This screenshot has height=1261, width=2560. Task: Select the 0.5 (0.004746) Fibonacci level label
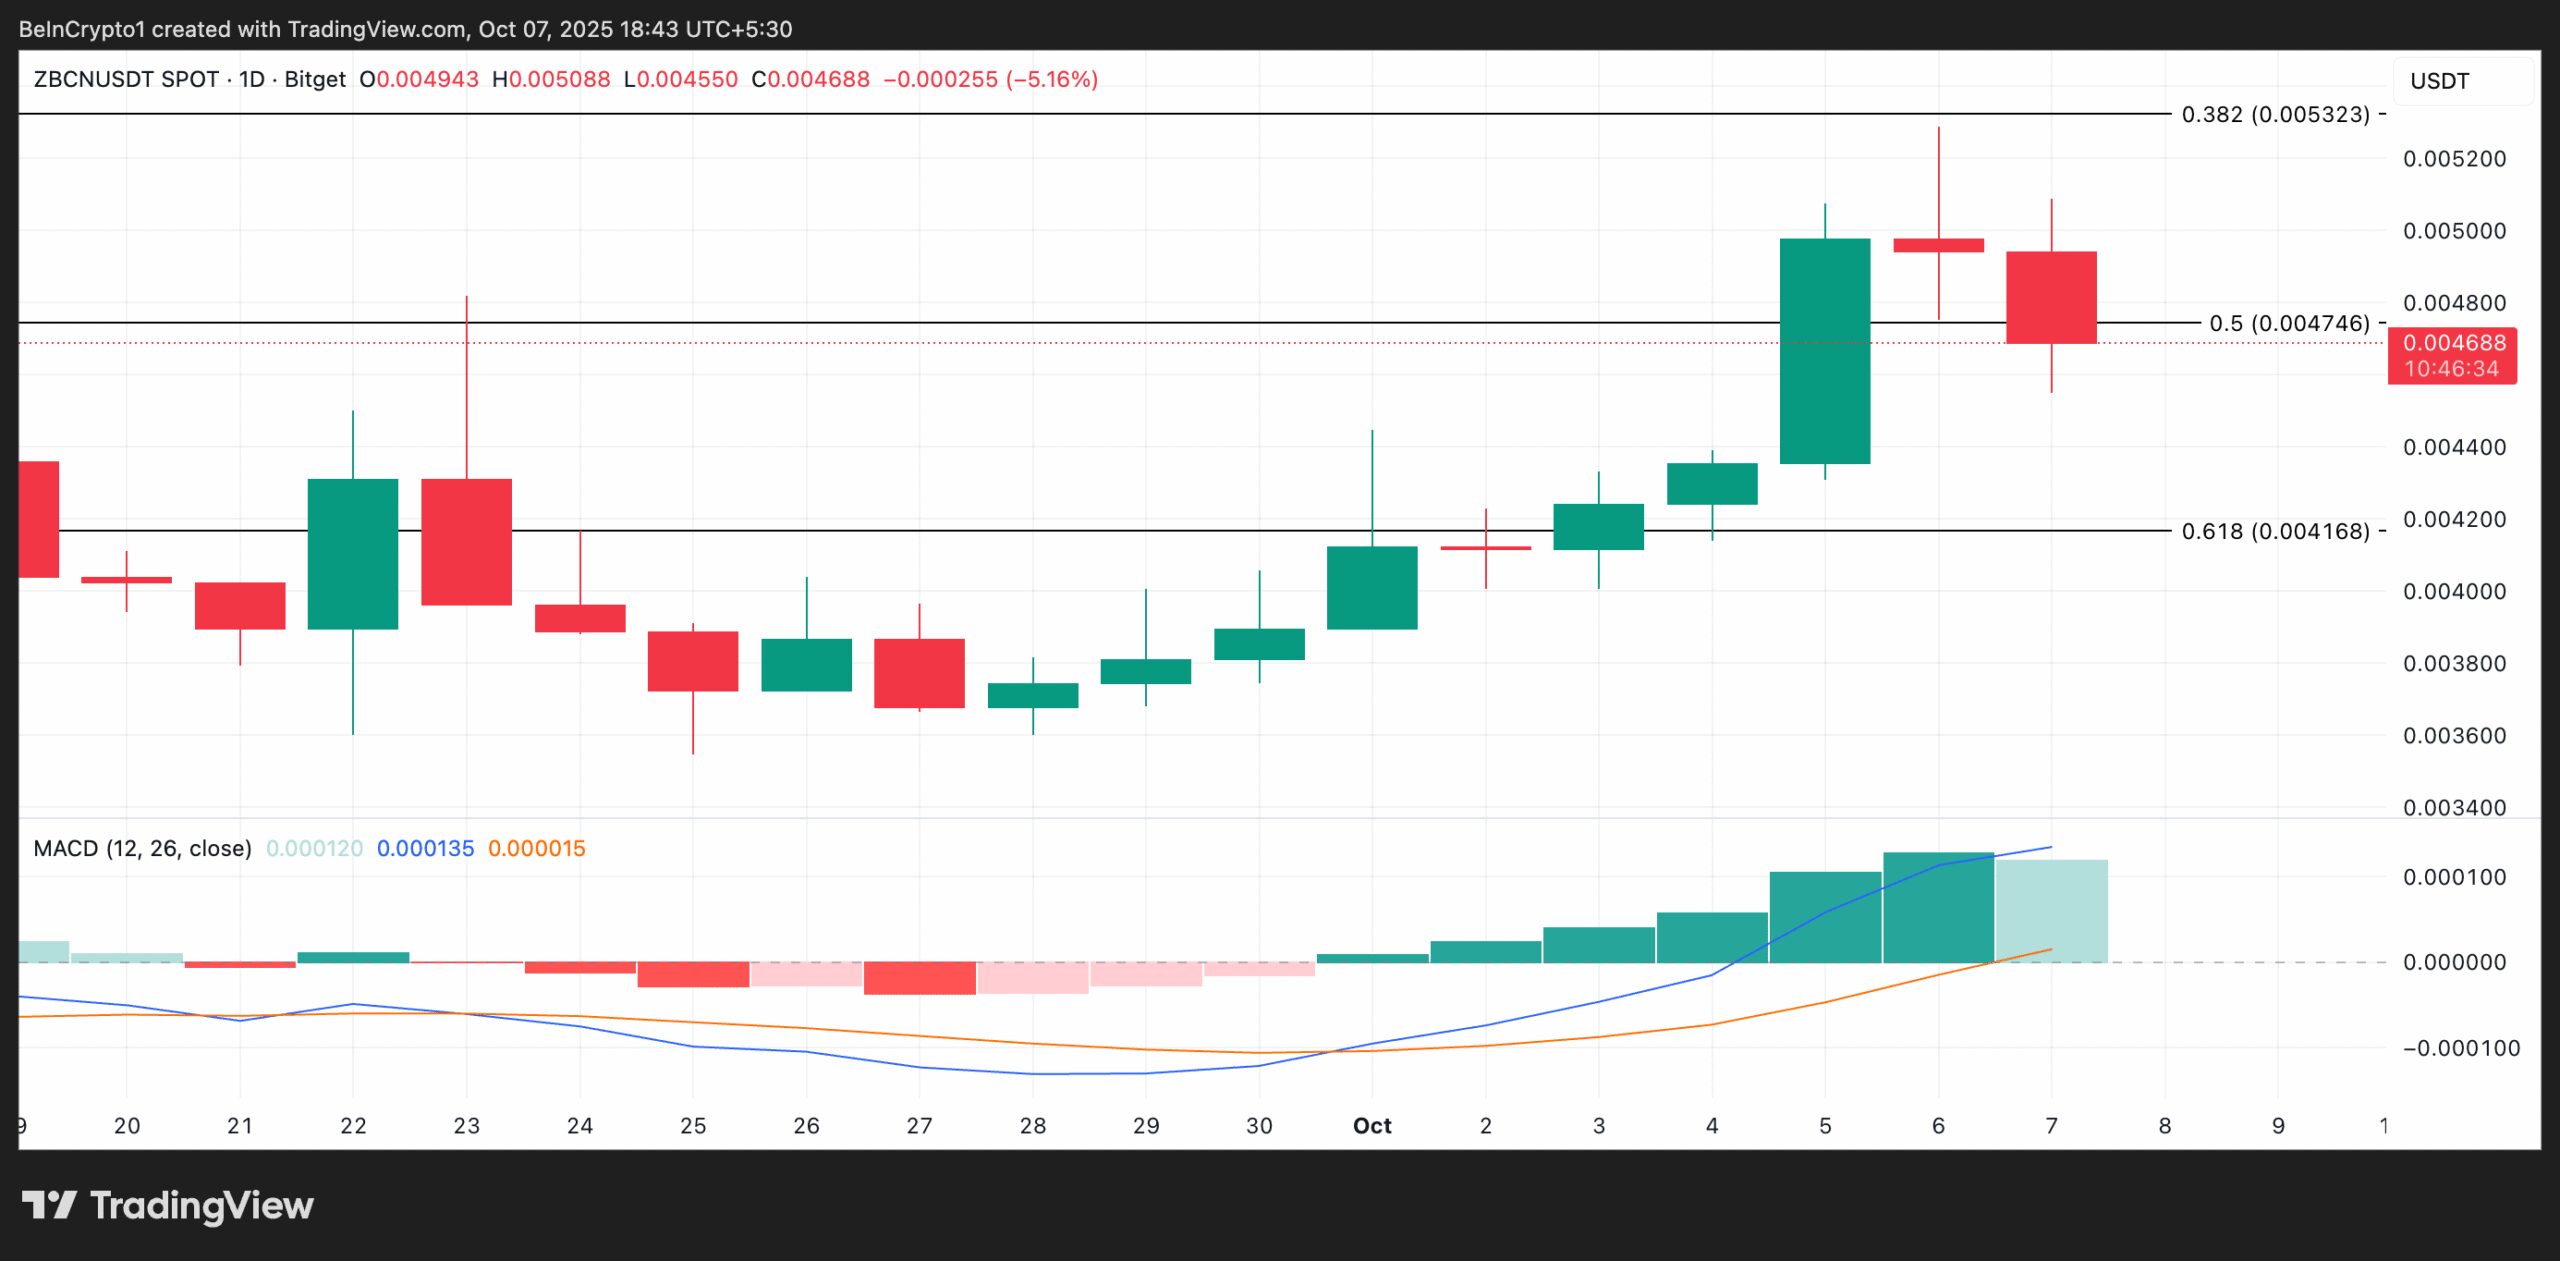pyautogui.click(x=2289, y=323)
